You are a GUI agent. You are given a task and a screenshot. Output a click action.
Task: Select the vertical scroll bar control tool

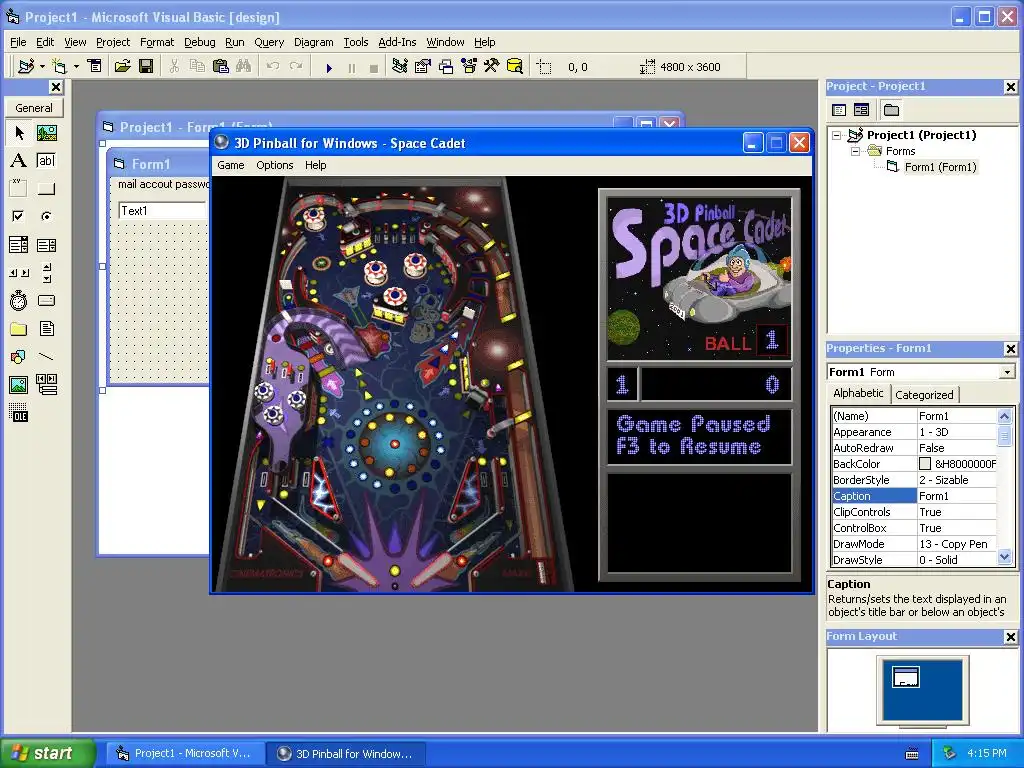(x=46, y=273)
